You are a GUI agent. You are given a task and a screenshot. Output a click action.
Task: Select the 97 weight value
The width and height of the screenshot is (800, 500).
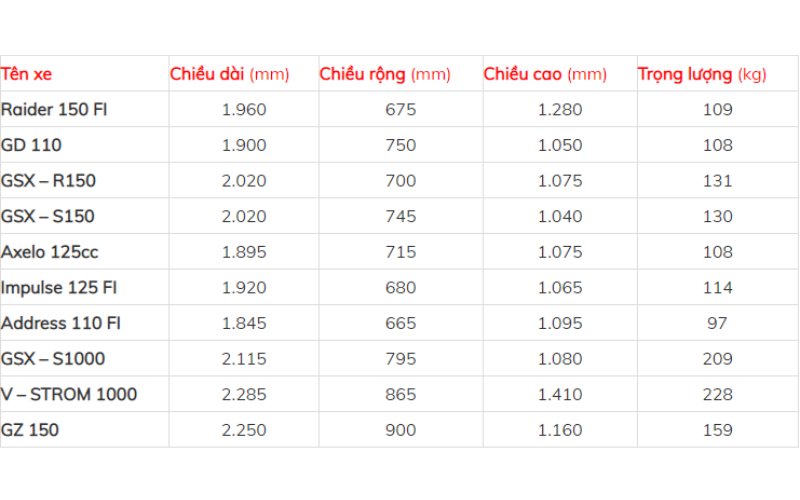717,323
